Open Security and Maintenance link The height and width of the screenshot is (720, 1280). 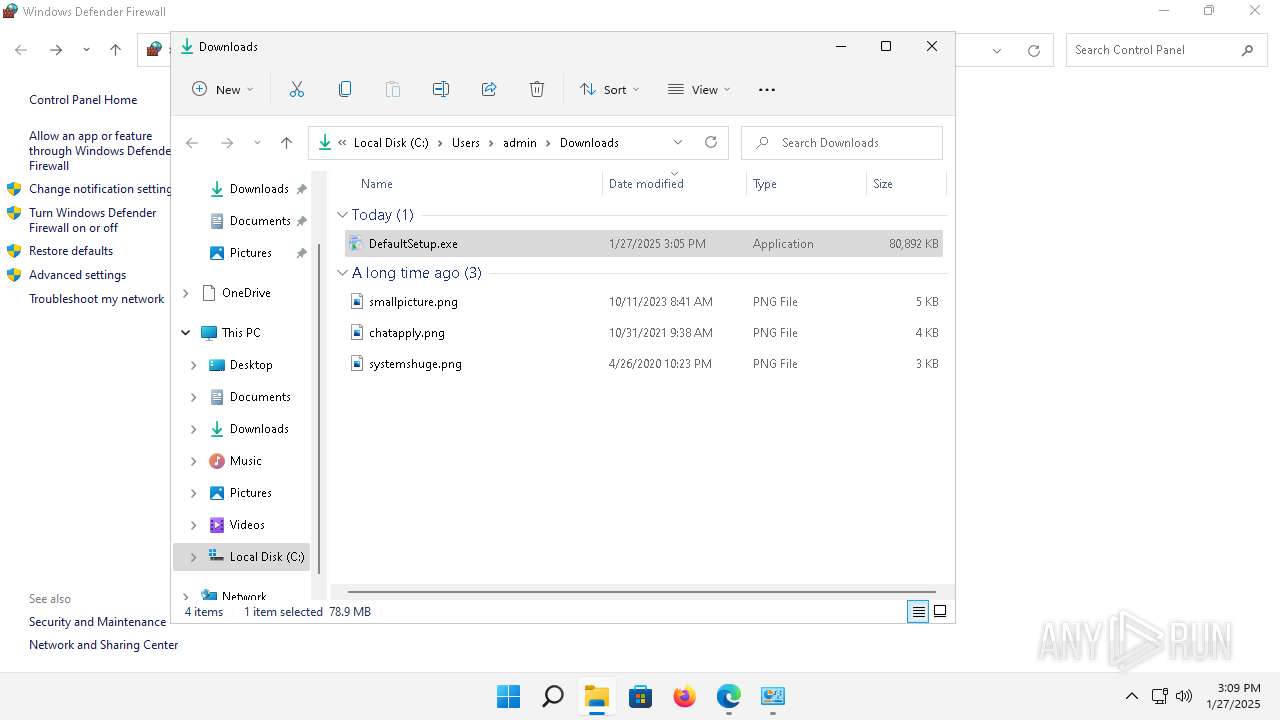[x=98, y=622]
